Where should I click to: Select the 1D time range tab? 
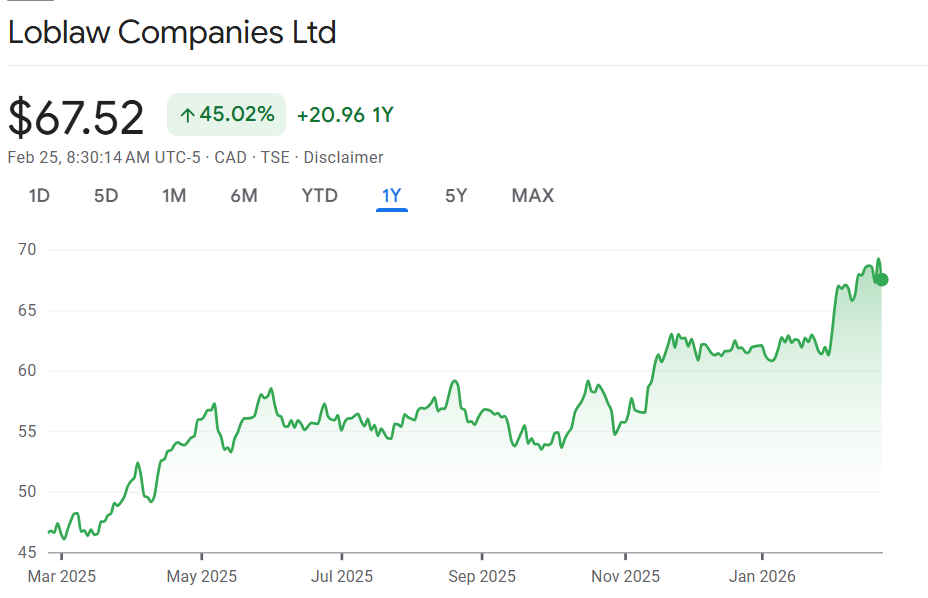[39, 196]
